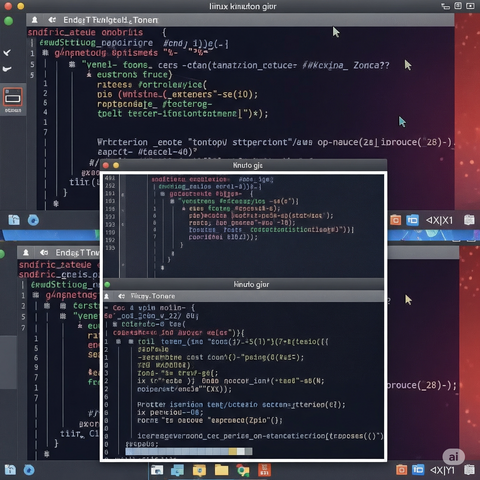480x480 pixels.
Task: Click the user icon in top editor toolbar
Action: 34,20
